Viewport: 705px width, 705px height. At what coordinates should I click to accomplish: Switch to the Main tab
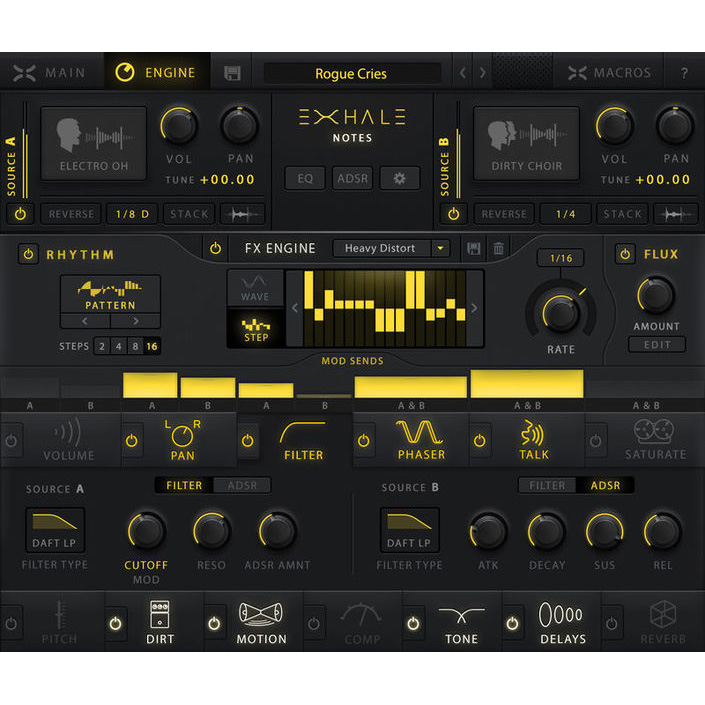tap(50, 73)
